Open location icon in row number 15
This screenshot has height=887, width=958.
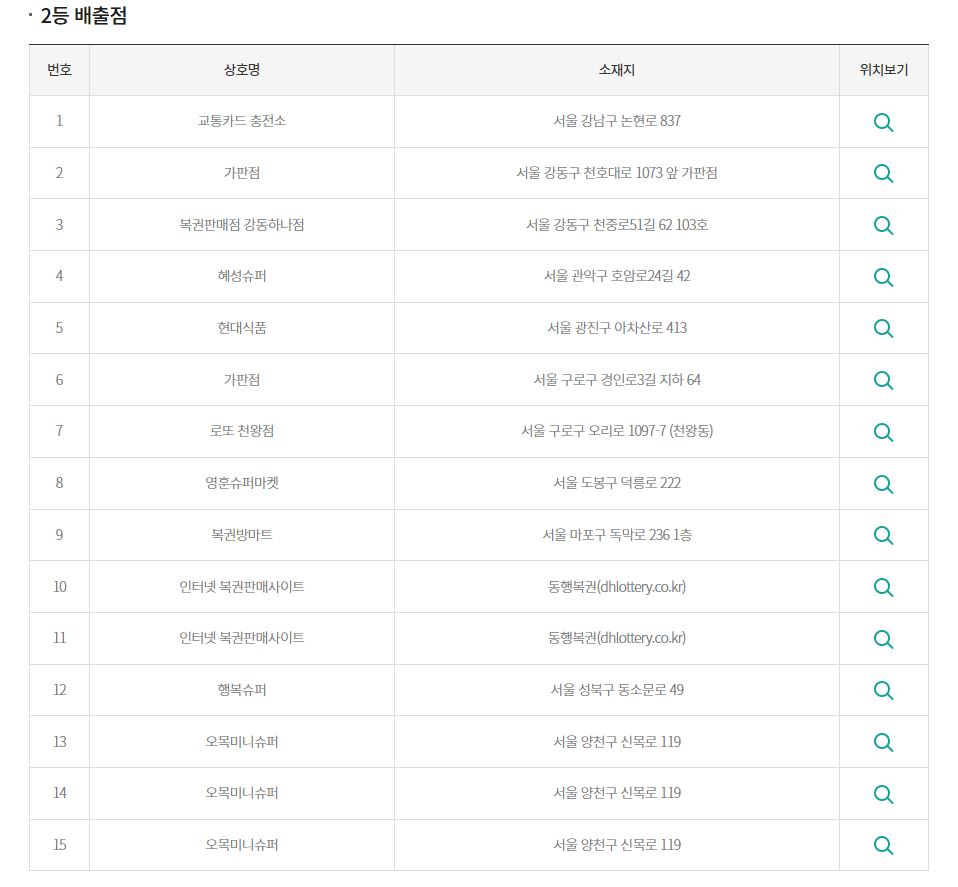click(883, 846)
